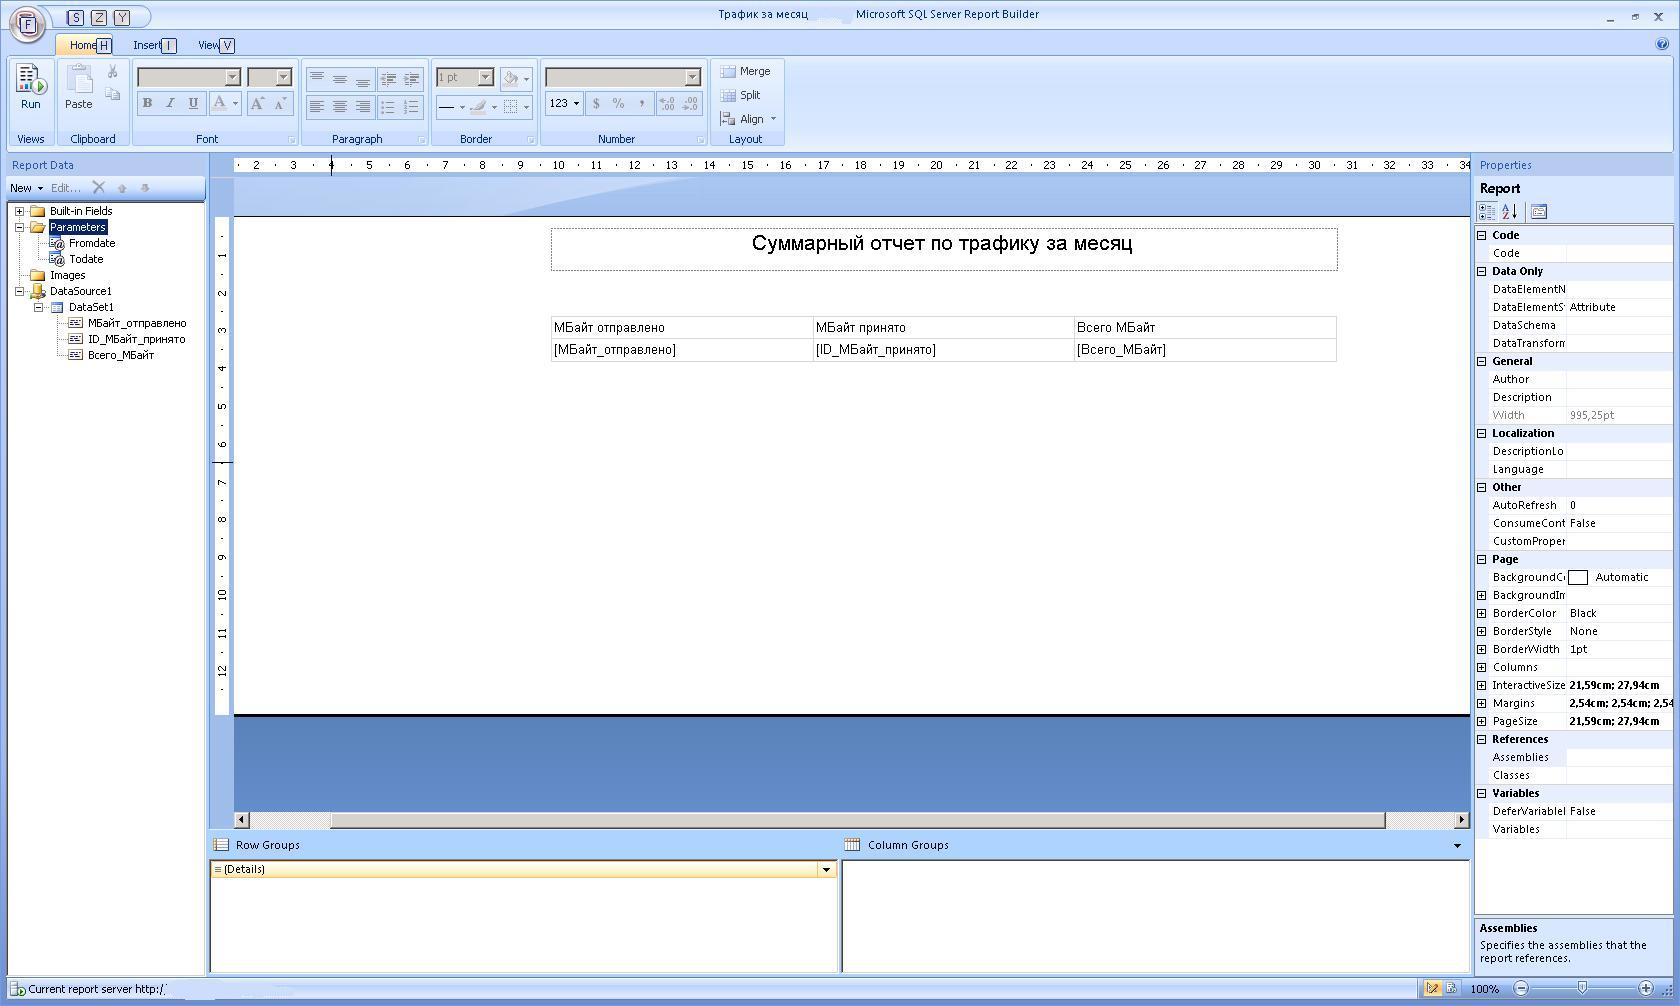Toggle Bold formatting
1680x1006 pixels.
click(147, 103)
